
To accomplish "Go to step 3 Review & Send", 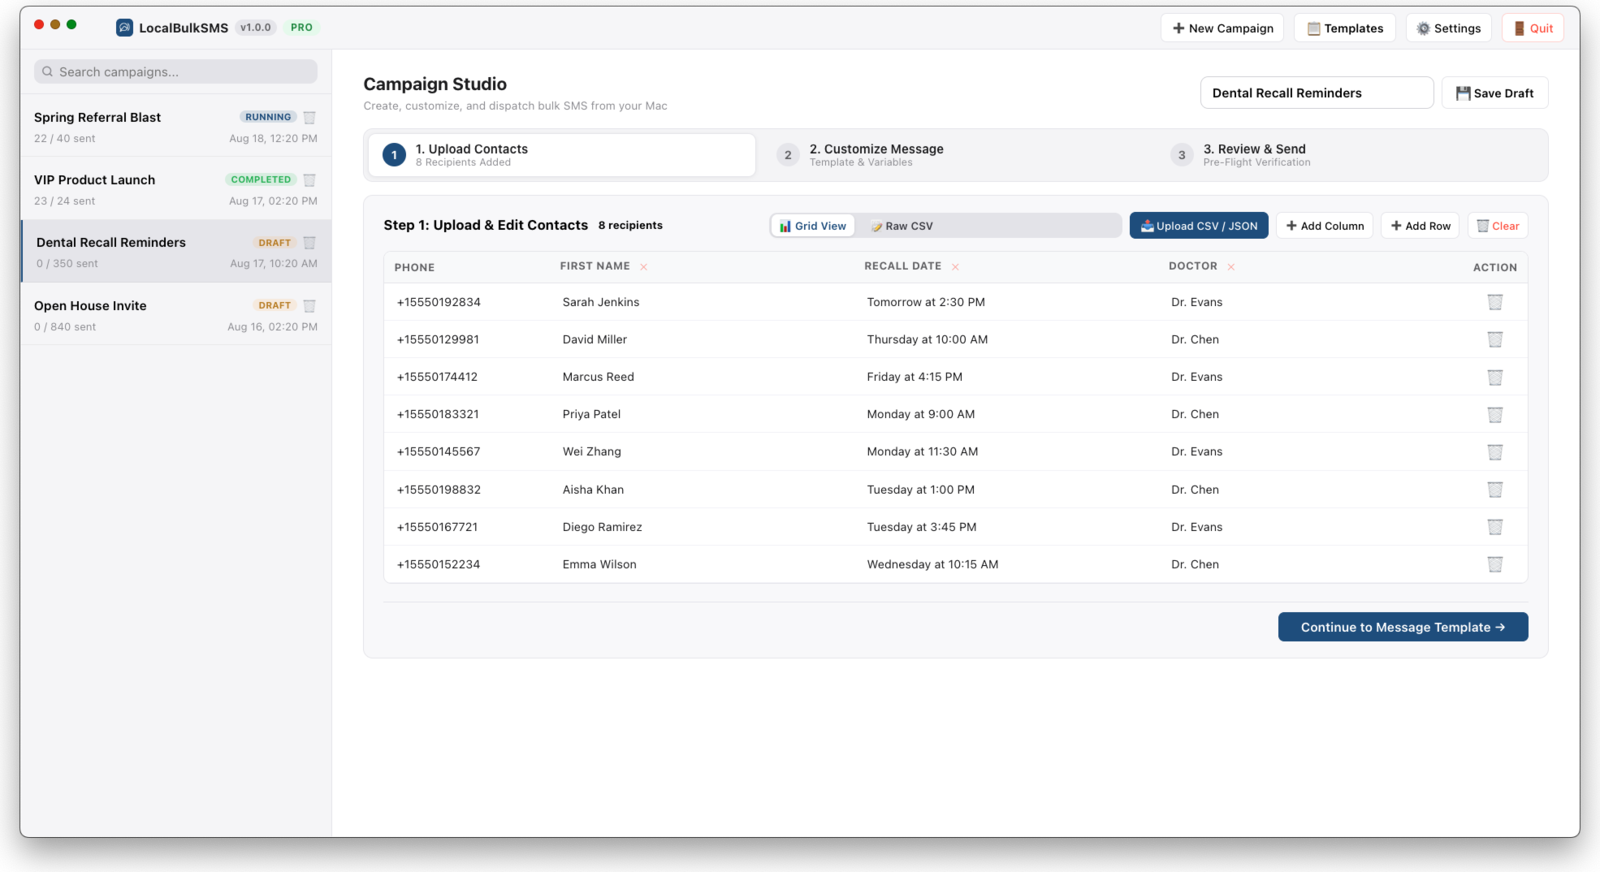I will (1350, 155).
